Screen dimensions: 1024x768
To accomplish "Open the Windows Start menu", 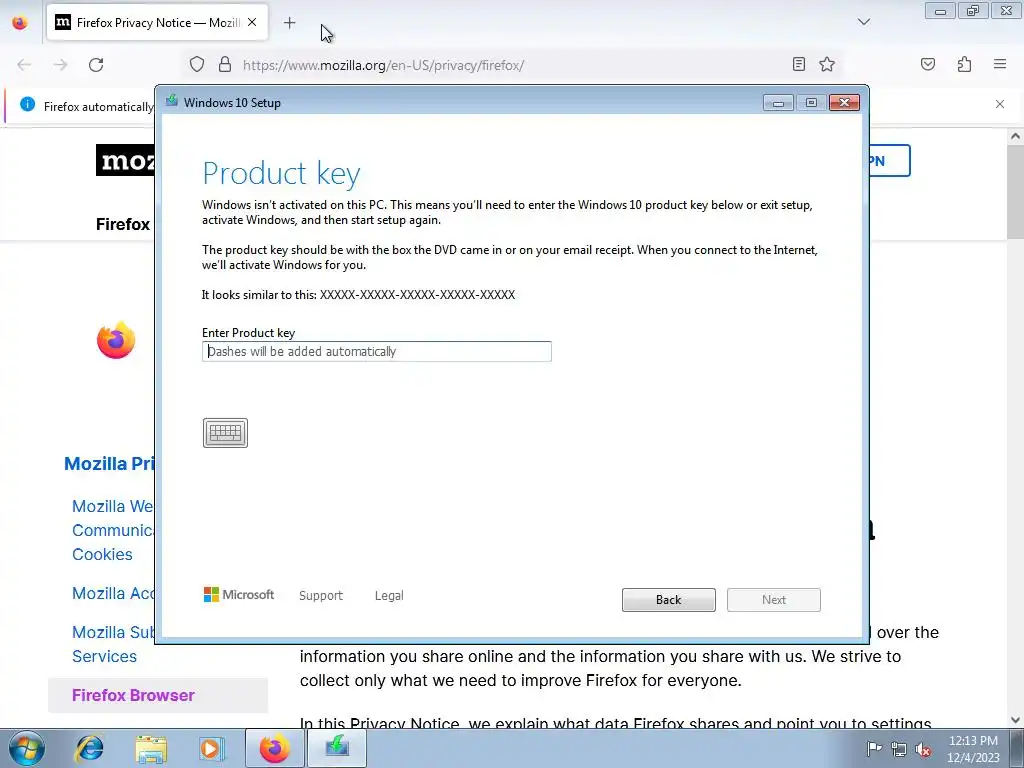I will pos(27,748).
